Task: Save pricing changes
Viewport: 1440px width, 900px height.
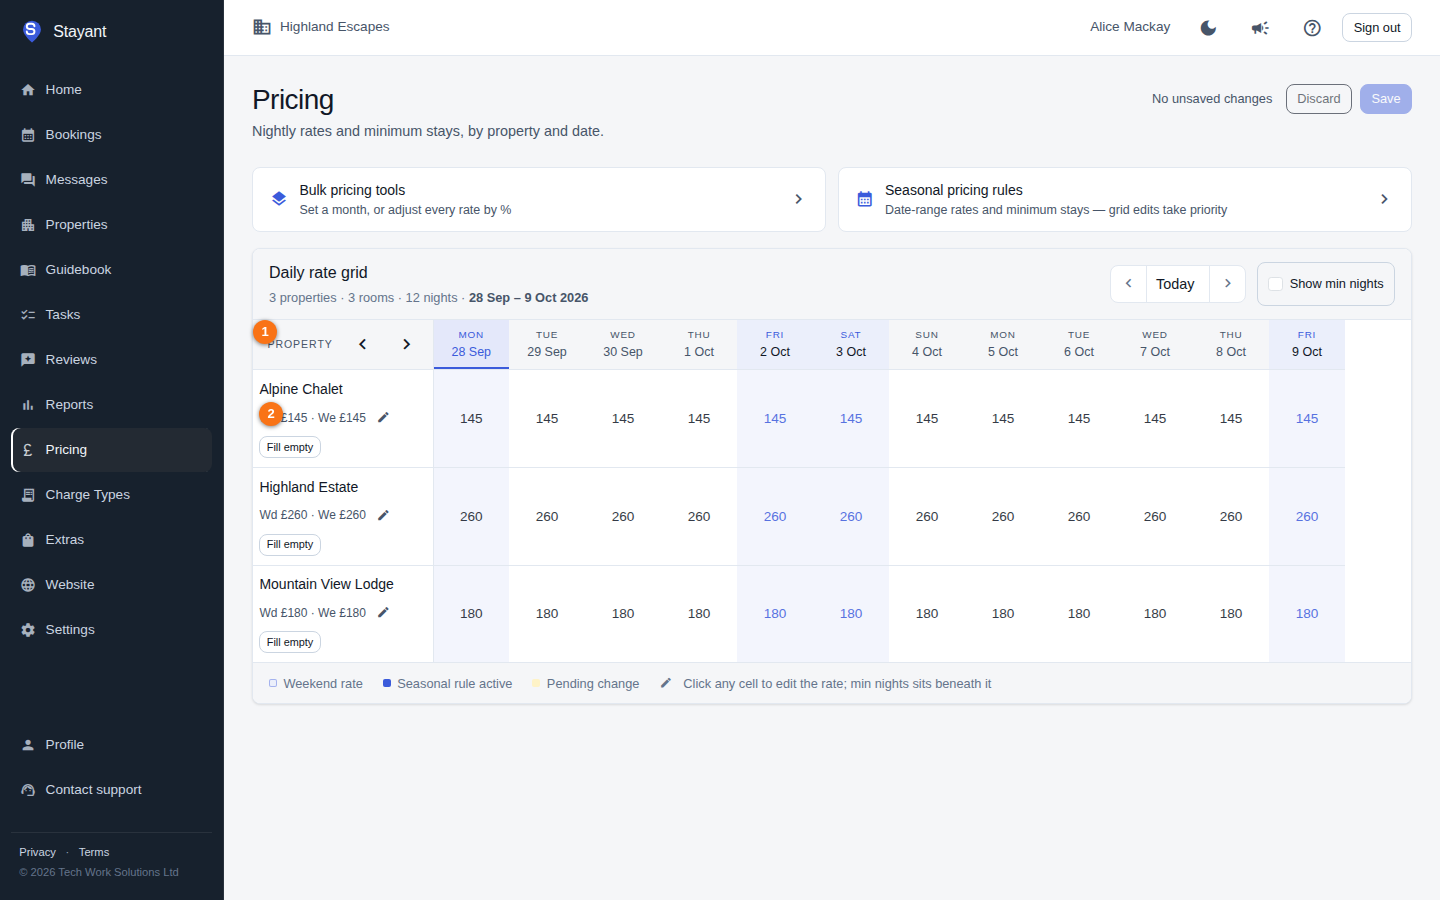Action: (x=1386, y=99)
